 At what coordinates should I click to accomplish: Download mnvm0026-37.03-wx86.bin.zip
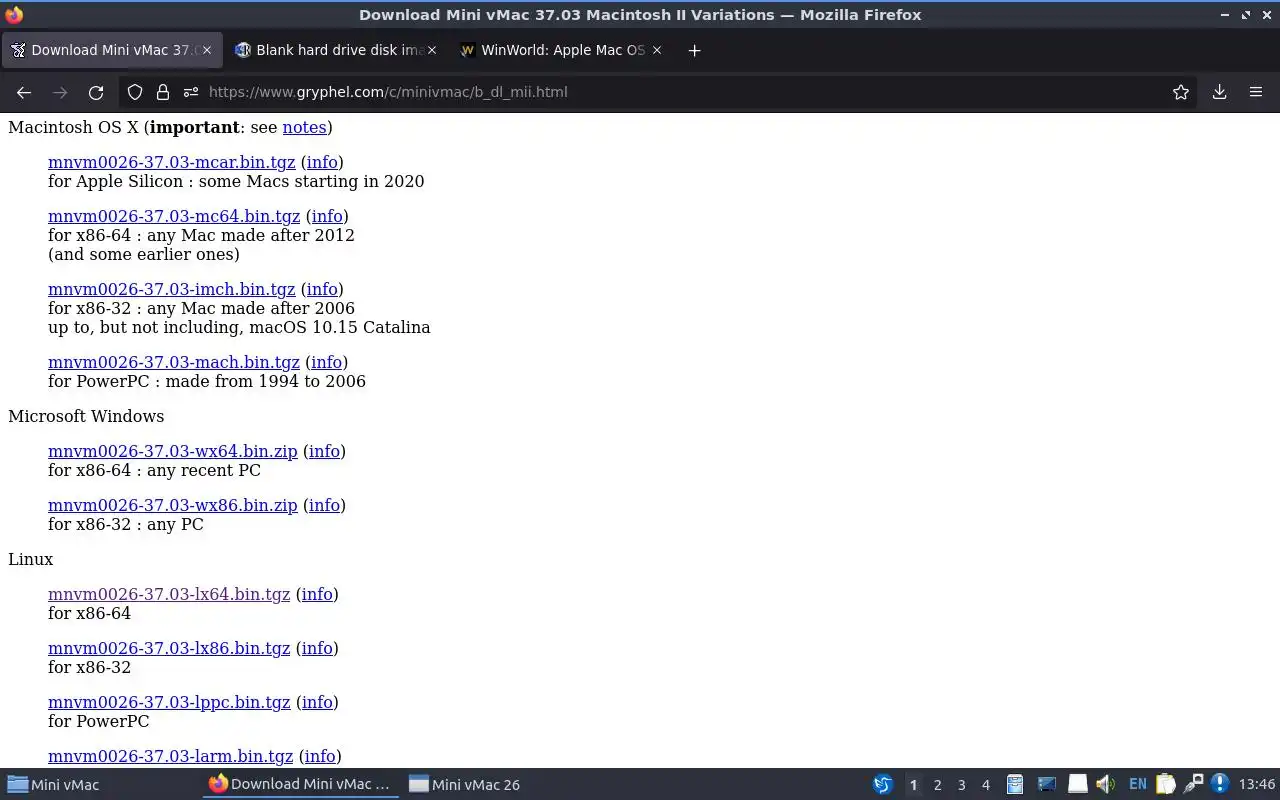point(173,505)
